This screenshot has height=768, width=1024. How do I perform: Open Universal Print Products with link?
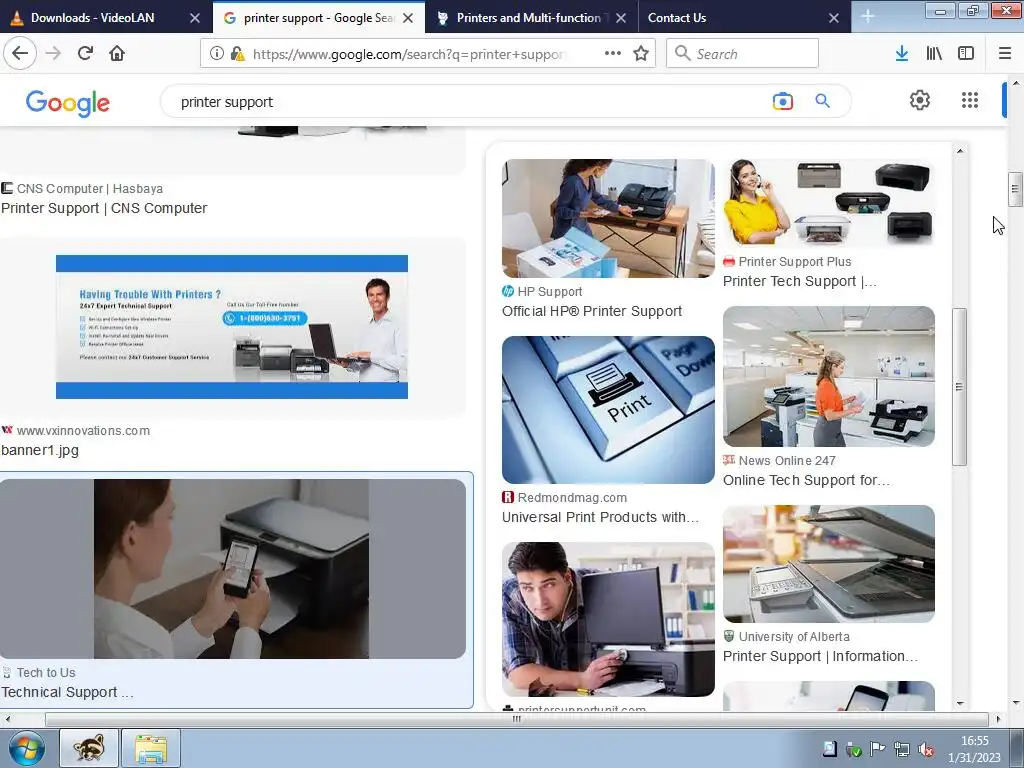coord(600,517)
